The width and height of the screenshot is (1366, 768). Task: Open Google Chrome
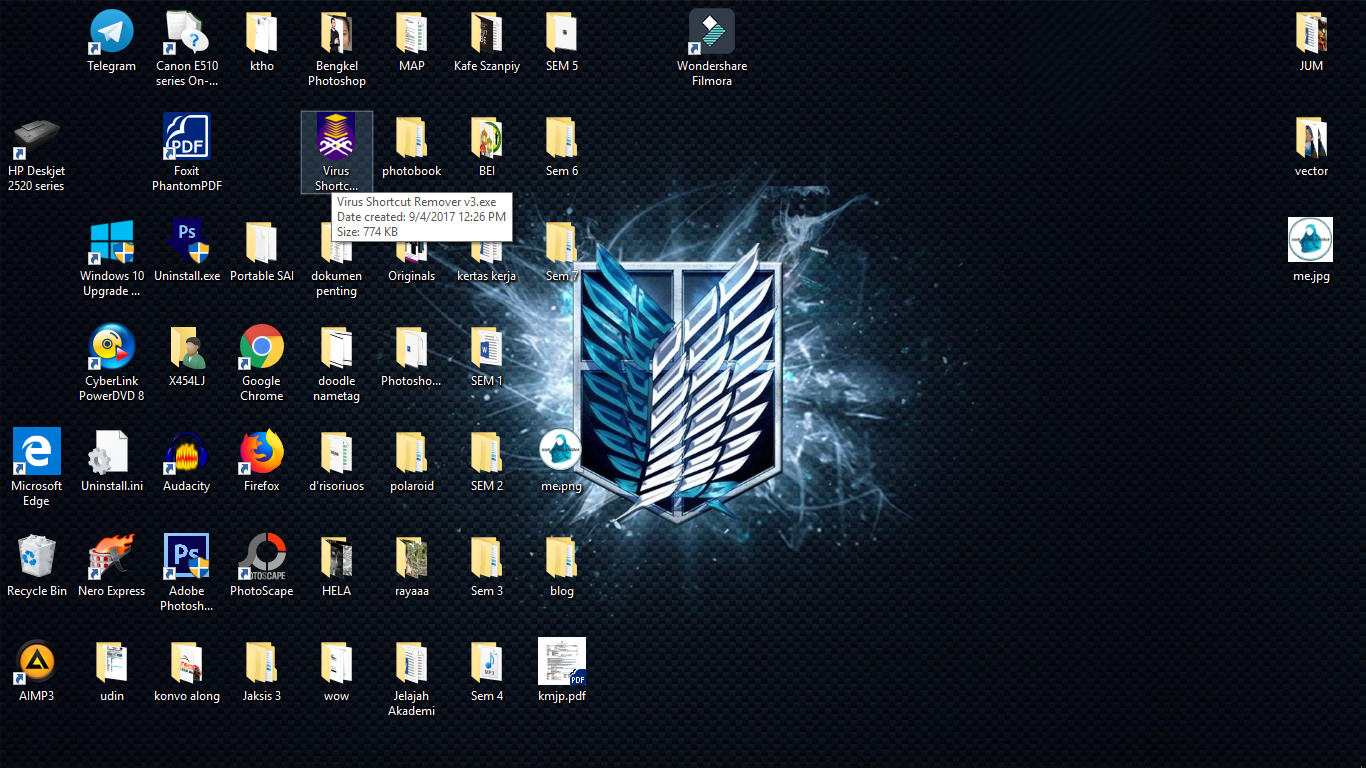pos(261,346)
